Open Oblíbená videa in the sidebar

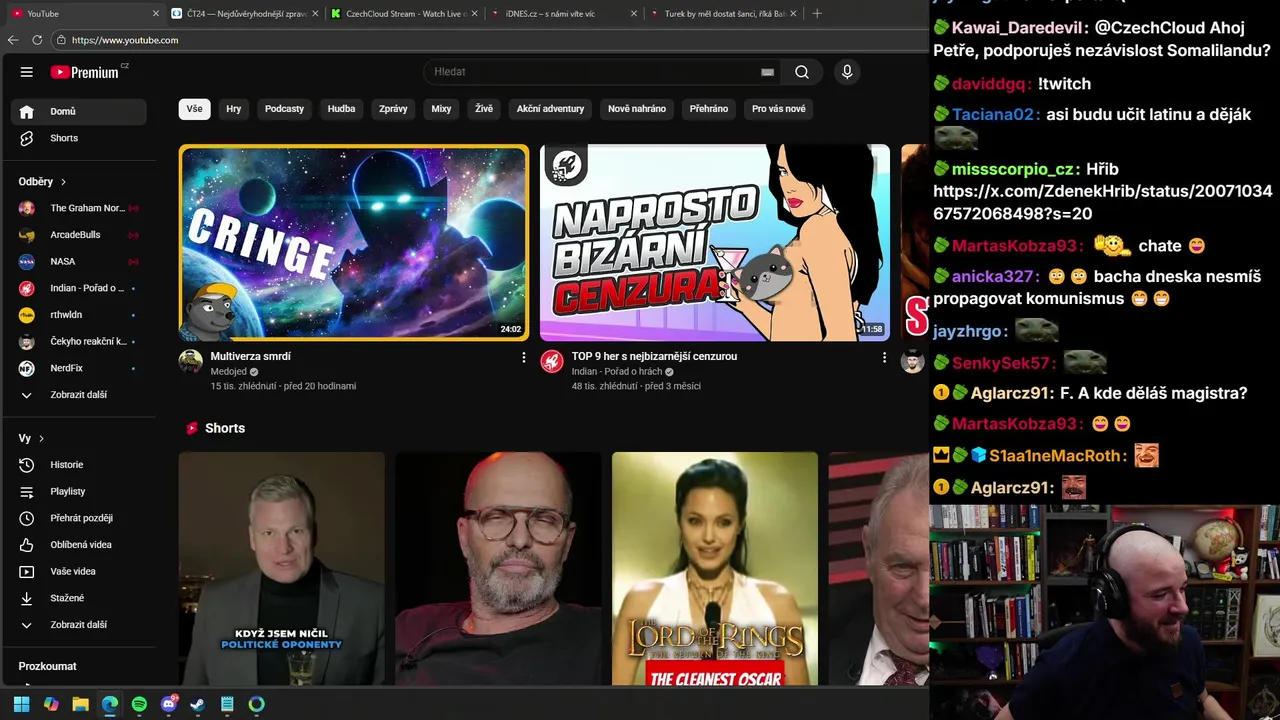[x=79, y=545]
